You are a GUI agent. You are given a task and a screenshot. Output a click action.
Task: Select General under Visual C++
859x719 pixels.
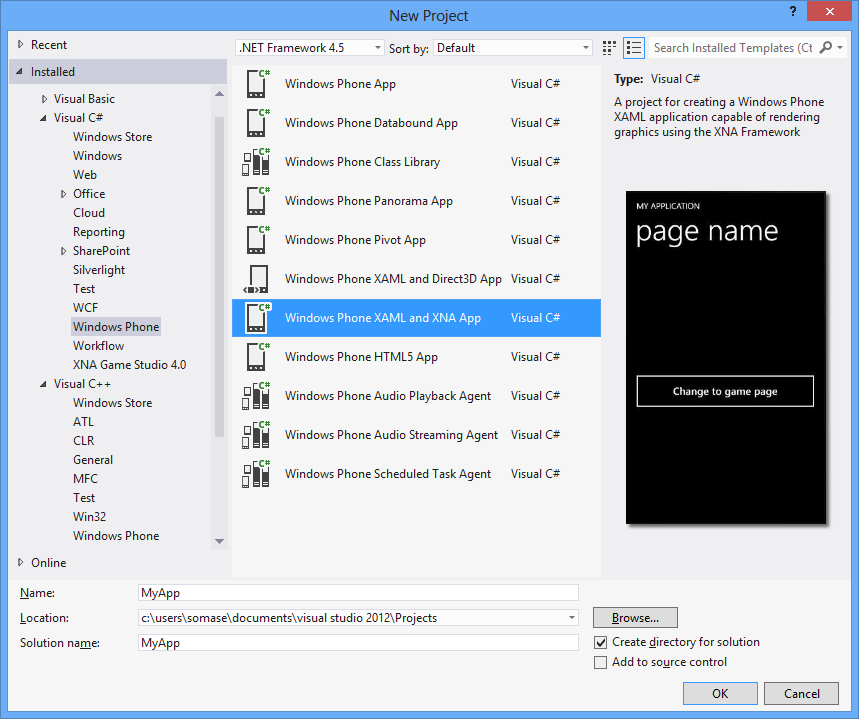tap(93, 460)
